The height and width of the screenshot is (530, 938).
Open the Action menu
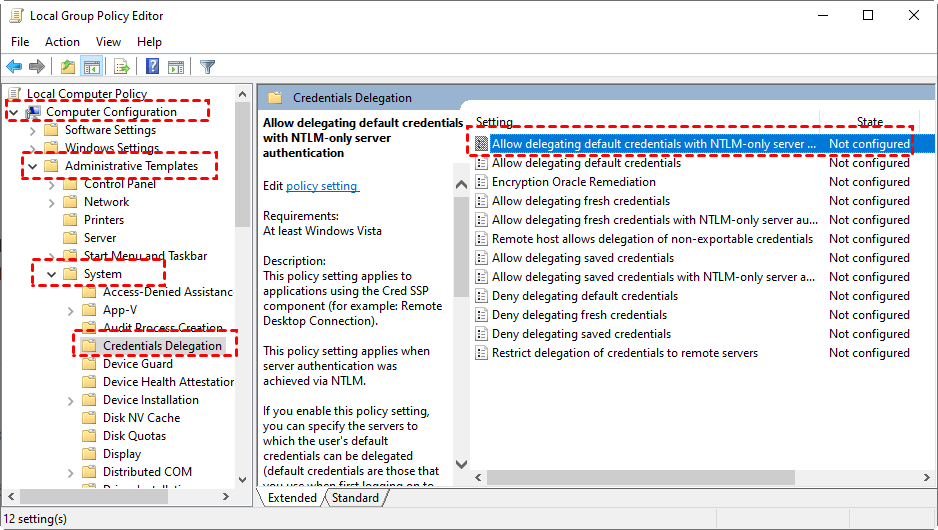click(x=62, y=42)
